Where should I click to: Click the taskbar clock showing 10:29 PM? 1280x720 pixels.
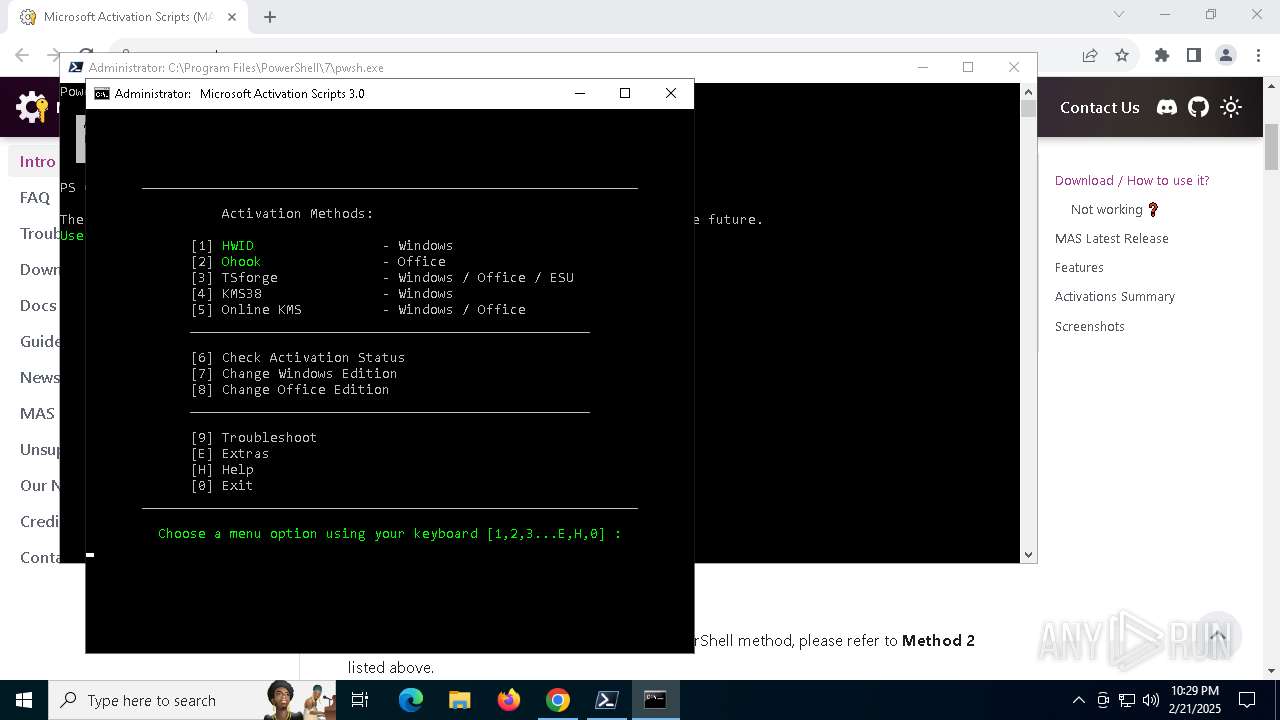click(x=1194, y=700)
